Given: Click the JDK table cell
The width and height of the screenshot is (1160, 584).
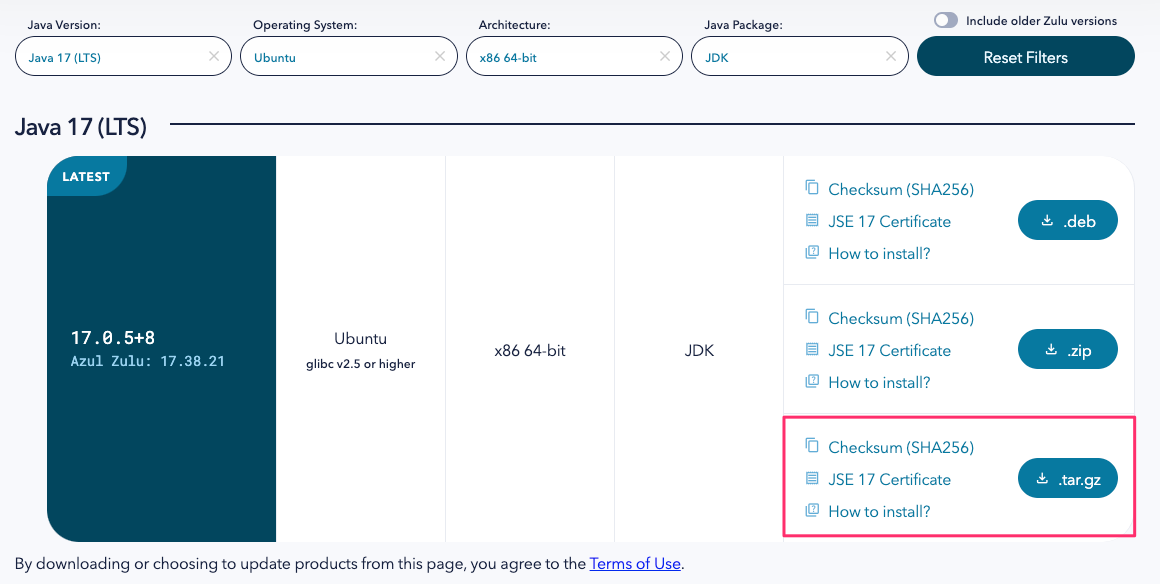Looking at the screenshot, I should click(699, 350).
